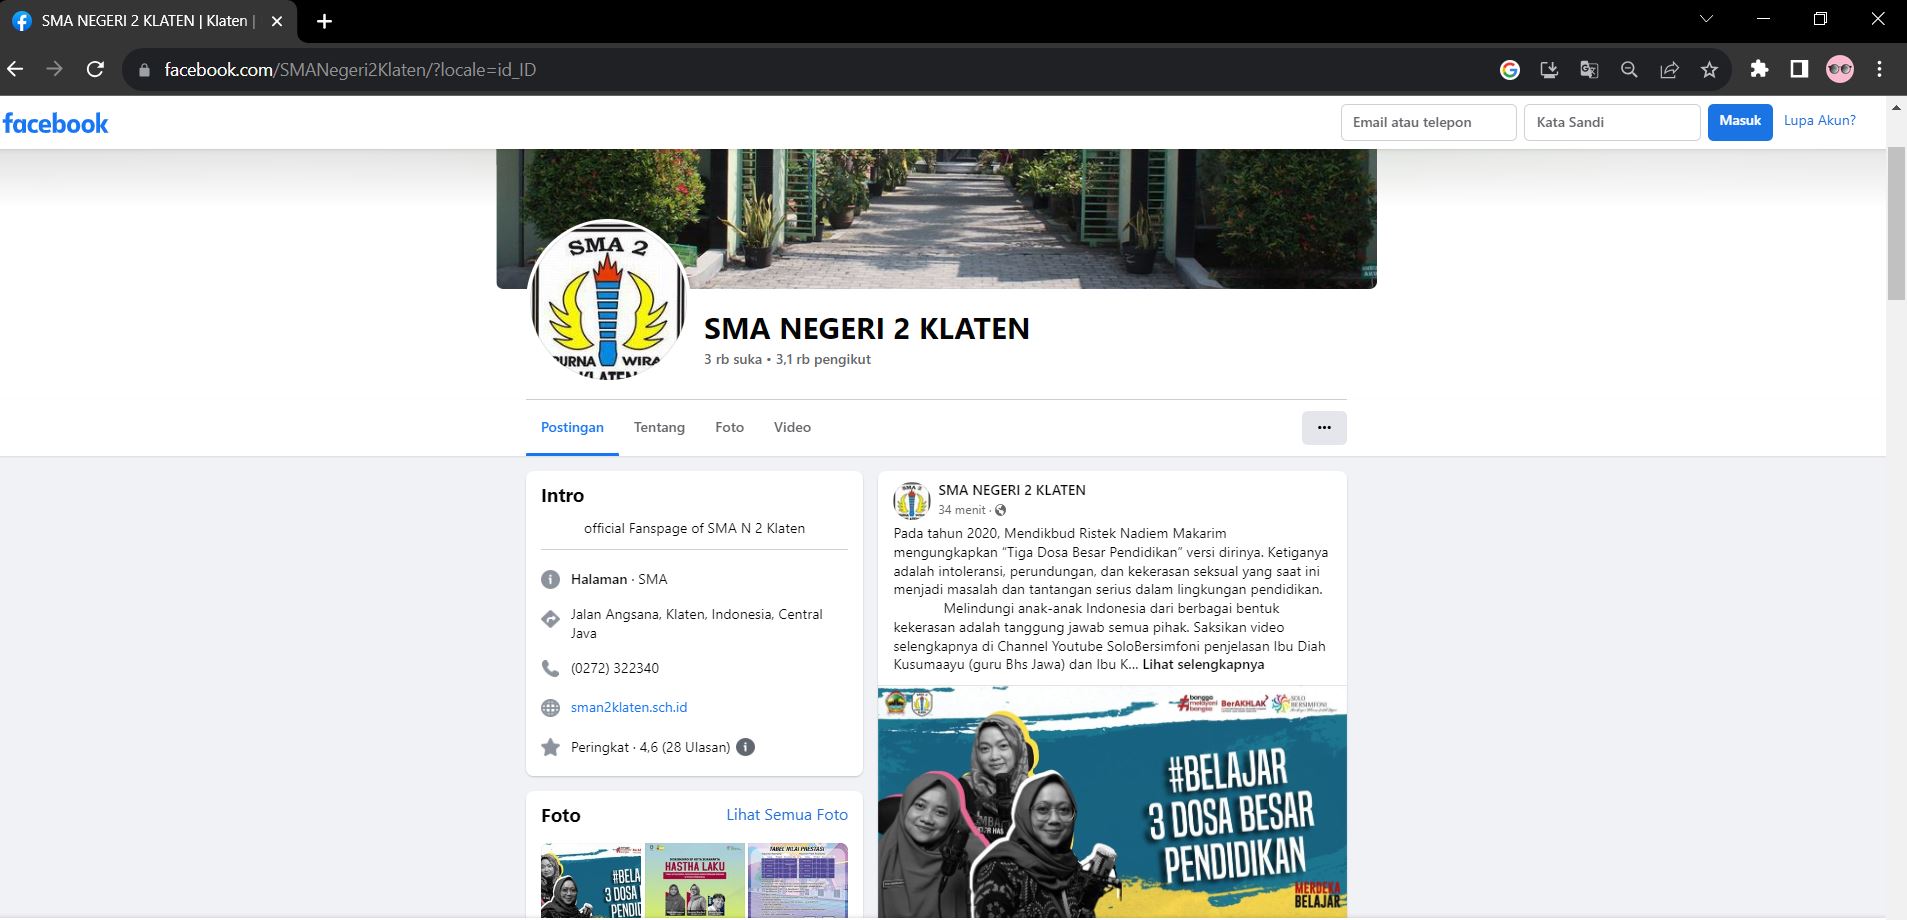Open the browser extensions puzzle icon

(x=1759, y=69)
